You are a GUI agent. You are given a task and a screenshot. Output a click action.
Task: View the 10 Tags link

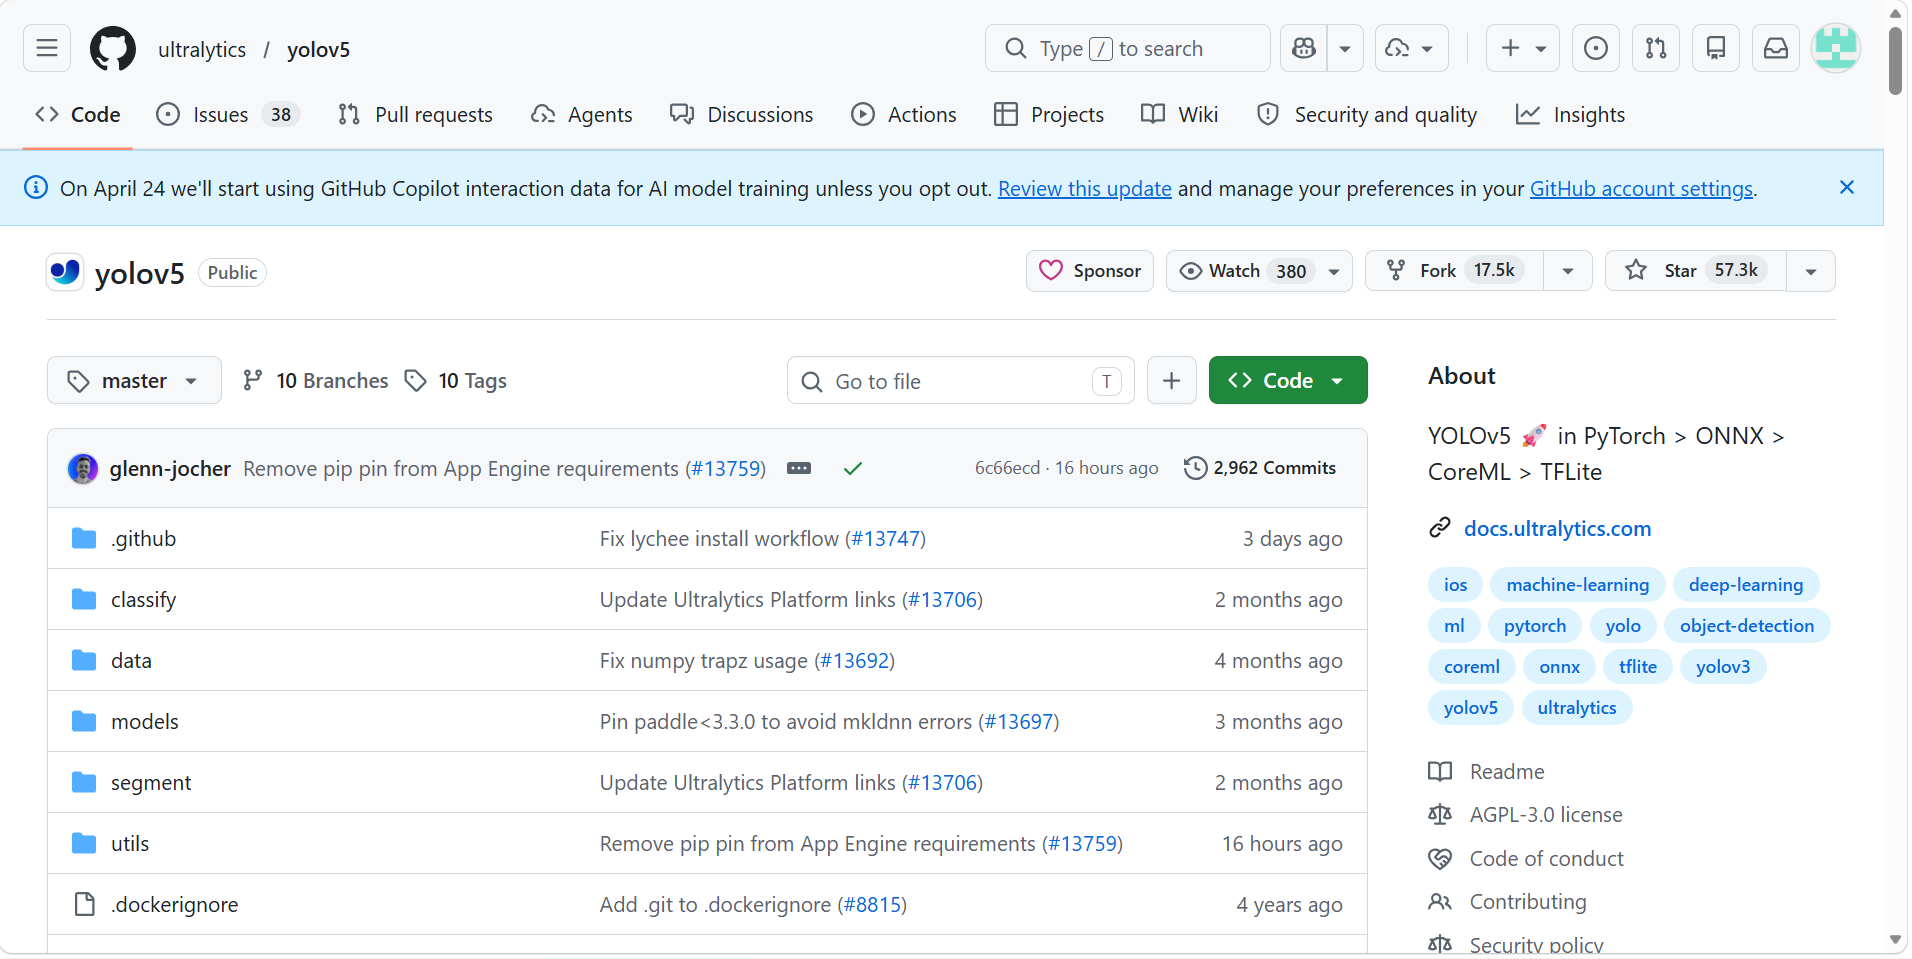(456, 381)
